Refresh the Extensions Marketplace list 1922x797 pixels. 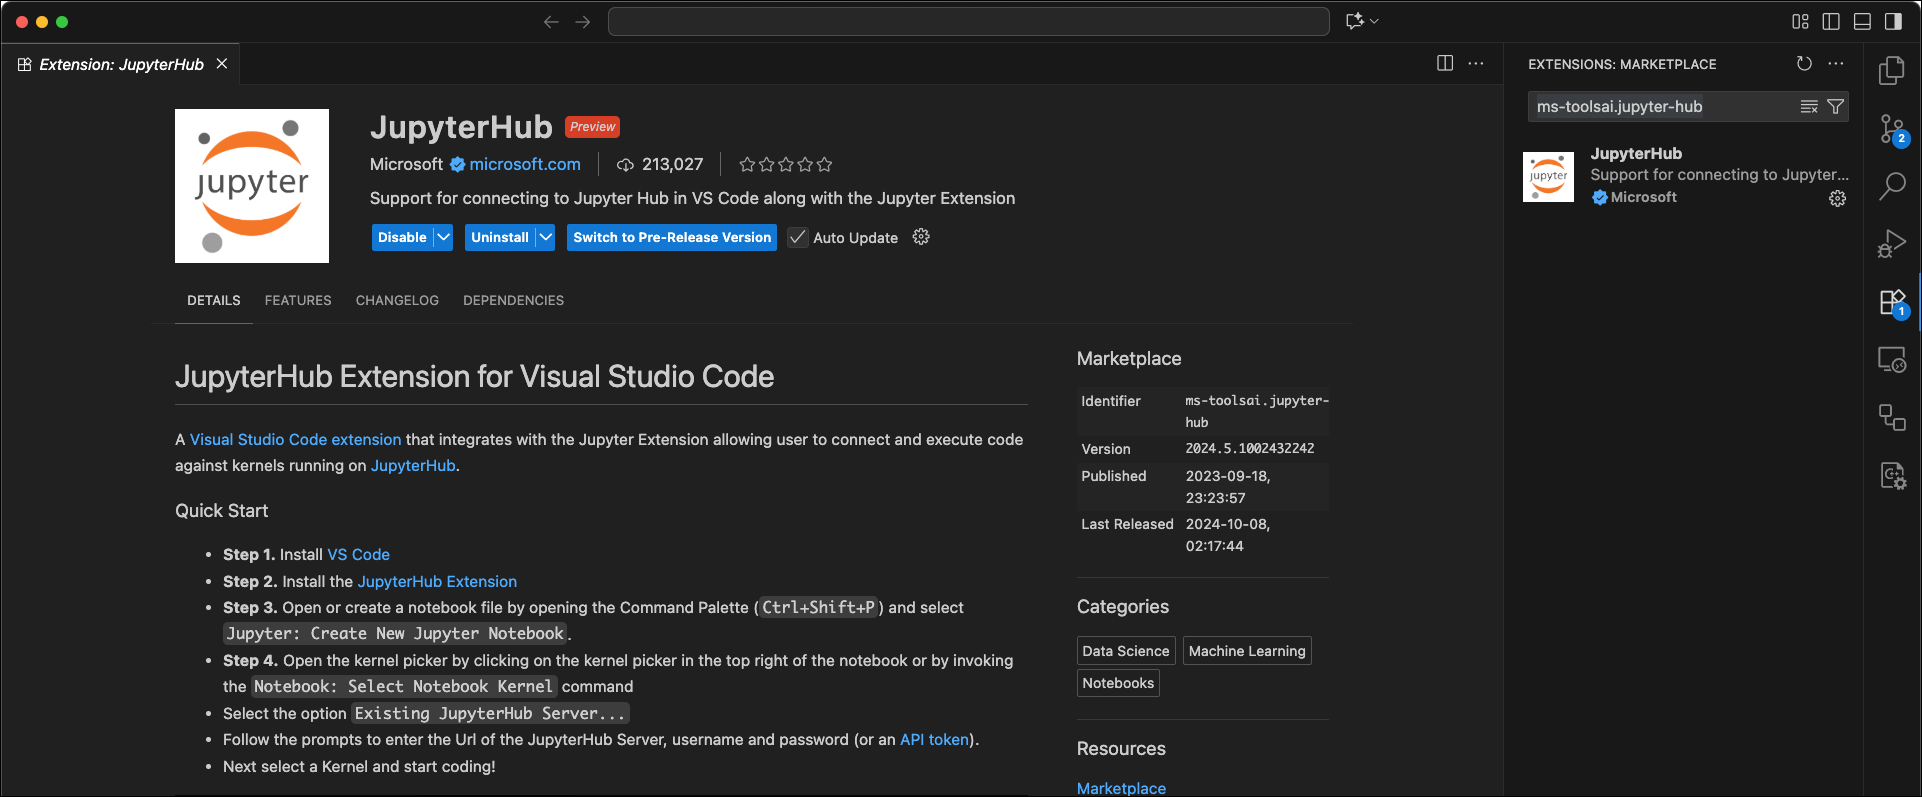1804,64
